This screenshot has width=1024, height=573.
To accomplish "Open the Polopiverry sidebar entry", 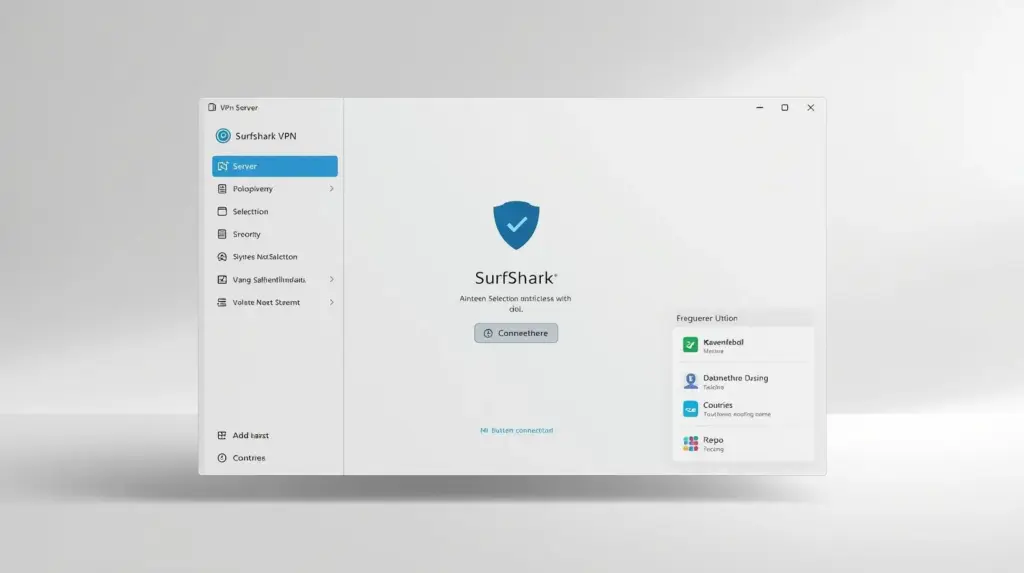I will coord(275,189).
